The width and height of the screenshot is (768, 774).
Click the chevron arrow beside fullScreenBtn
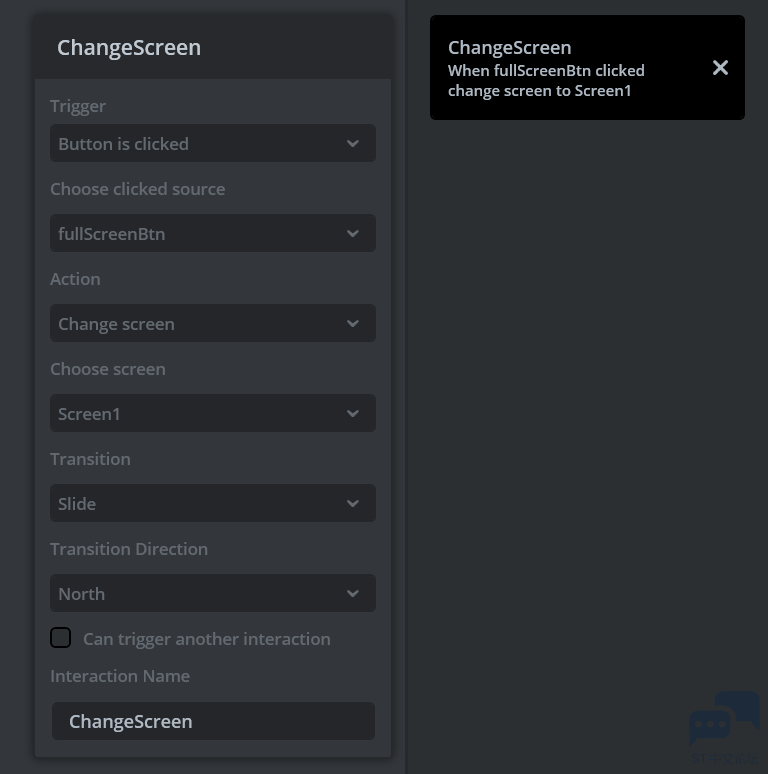(353, 233)
